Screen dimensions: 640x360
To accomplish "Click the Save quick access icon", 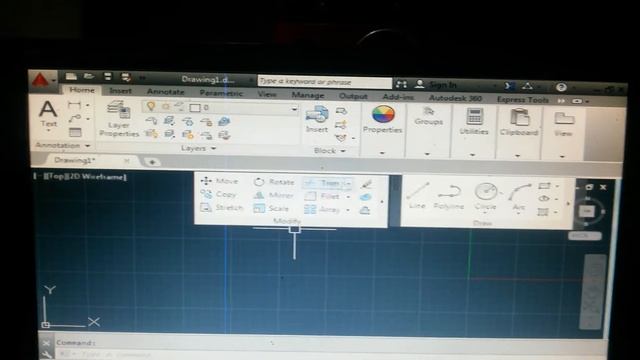I will pyautogui.click(x=108, y=76).
